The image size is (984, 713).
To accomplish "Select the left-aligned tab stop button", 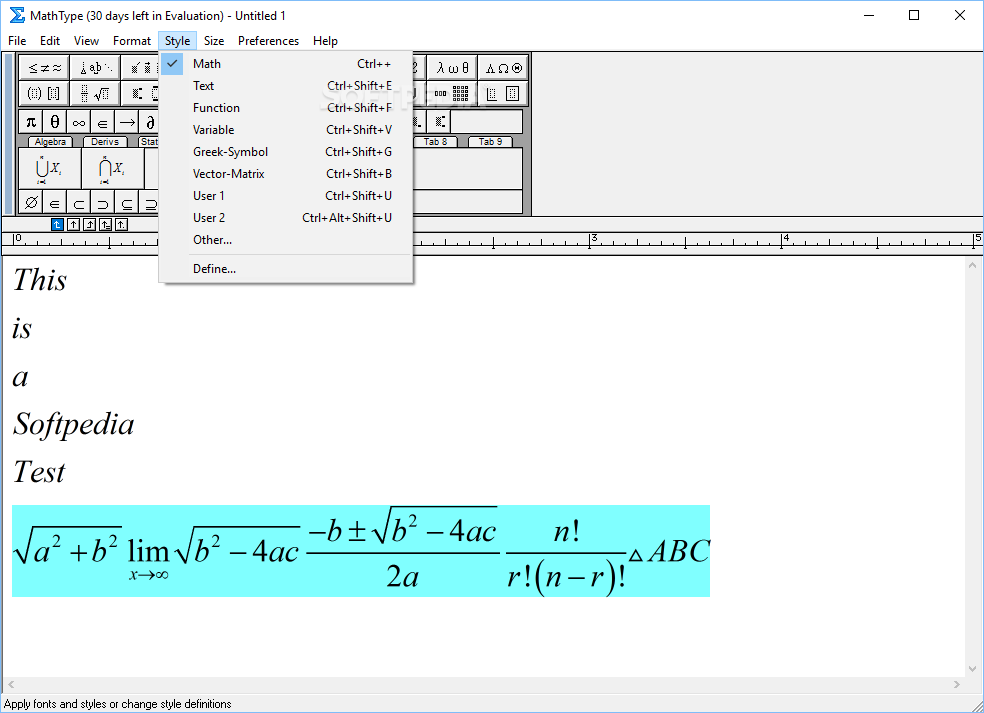I will [x=57, y=224].
